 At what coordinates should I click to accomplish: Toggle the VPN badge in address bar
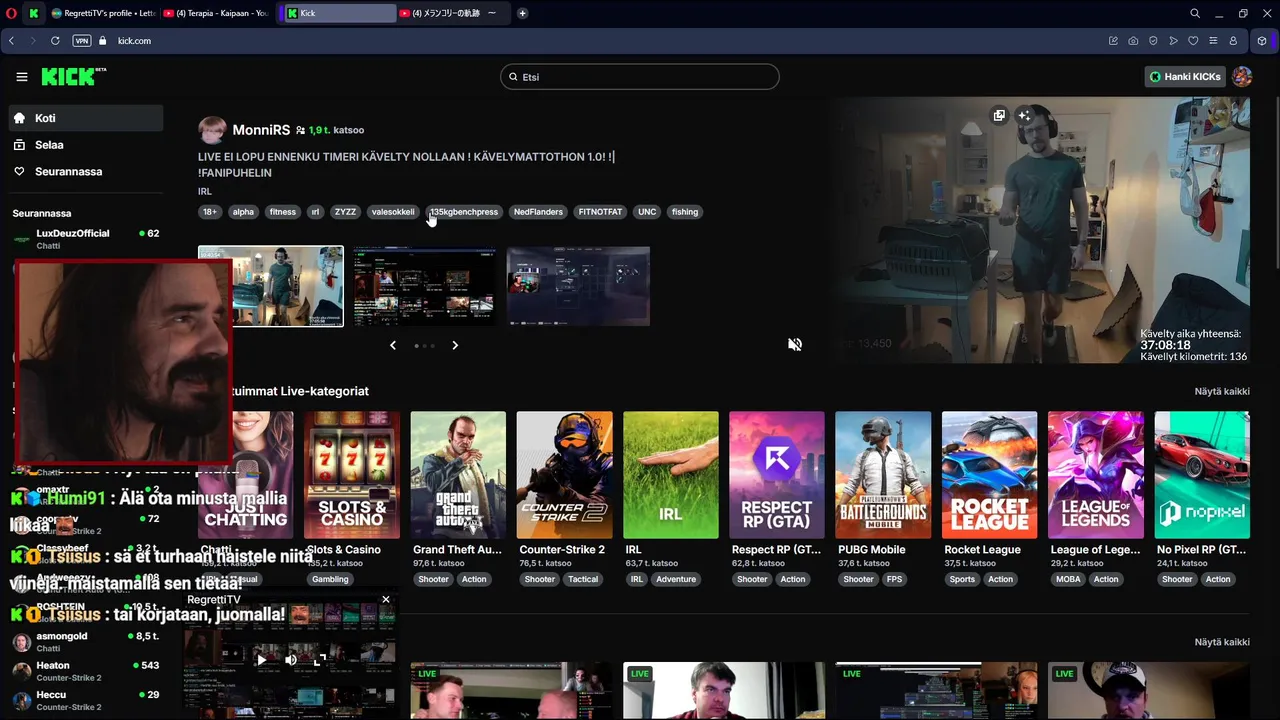[x=82, y=41]
